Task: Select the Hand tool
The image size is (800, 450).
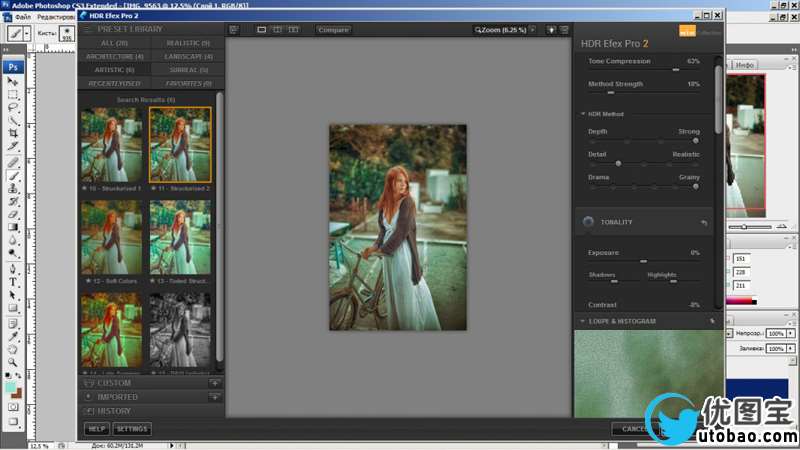Action: pyautogui.click(x=13, y=349)
